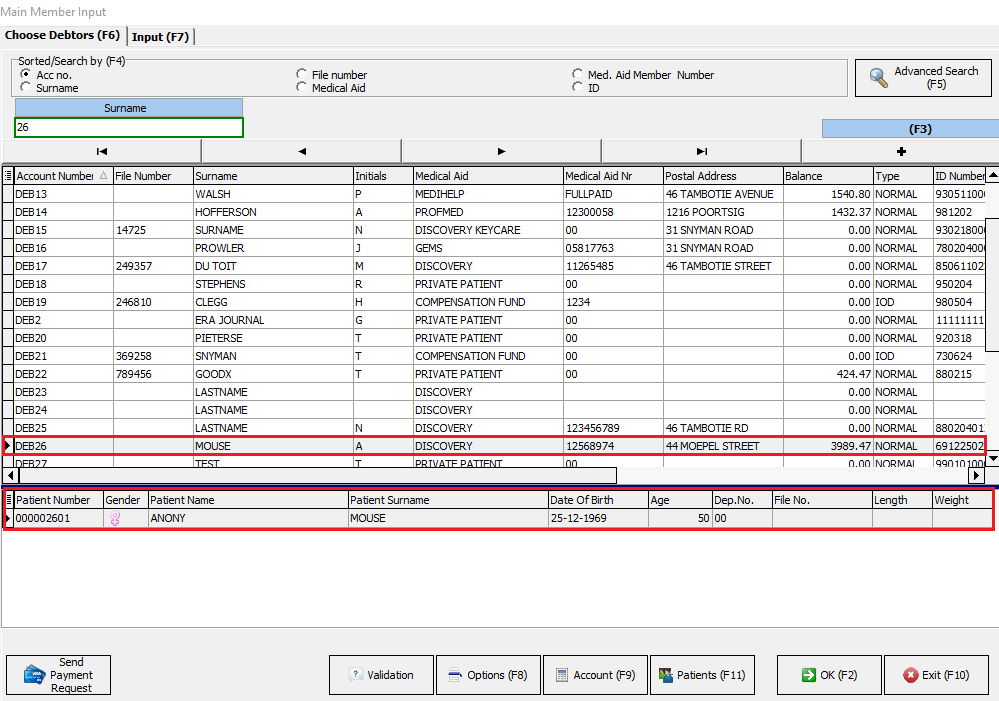This screenshot has width=999, height=701.
Task: Jump to first record navigation arrow
Action: (x=101, y=151)
